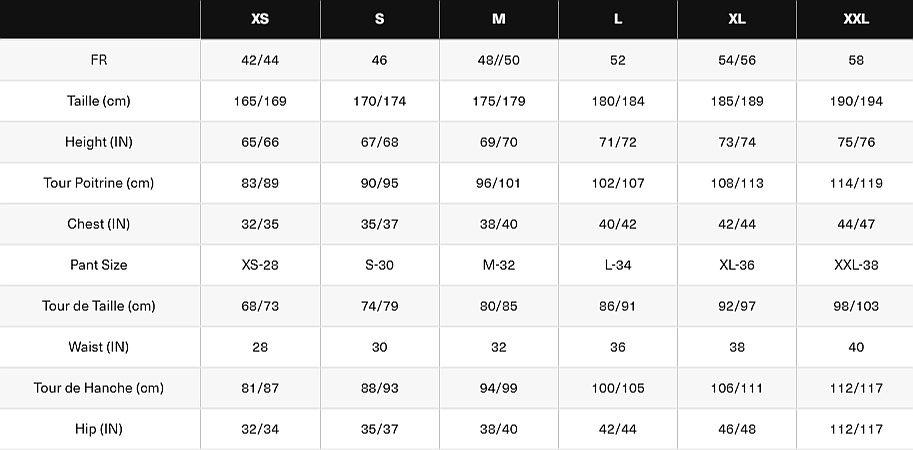Select the 98/103 Tour de Taille cell
913x450 pixels.
point(856,306)
